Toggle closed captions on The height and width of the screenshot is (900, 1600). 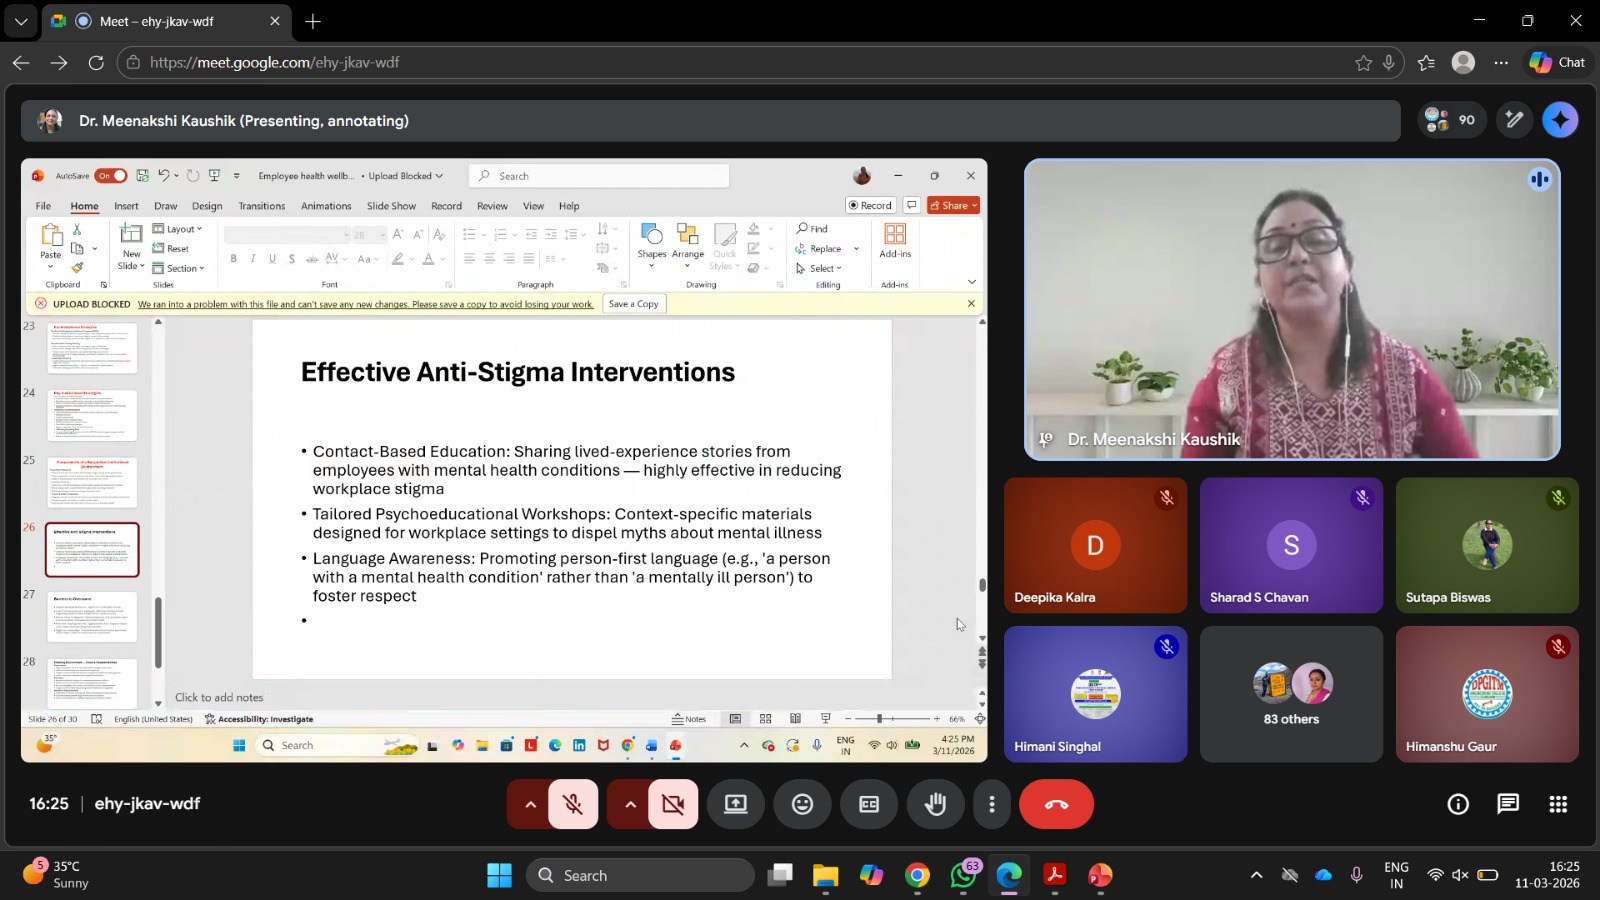click(x=869, y=804)
